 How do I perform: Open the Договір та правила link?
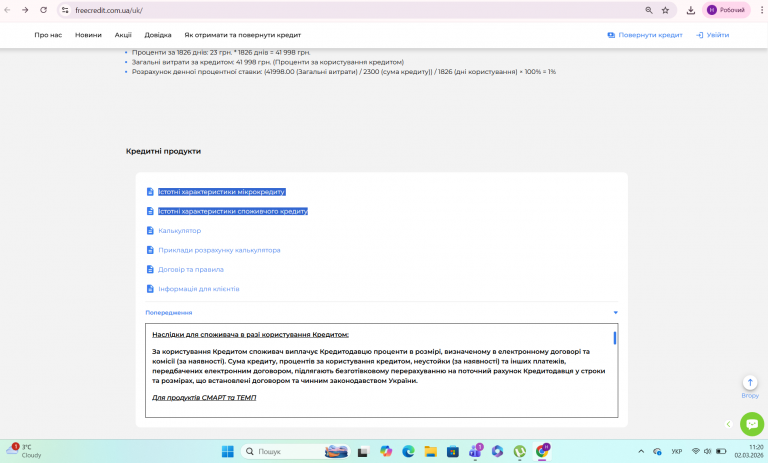click(191, 269)
